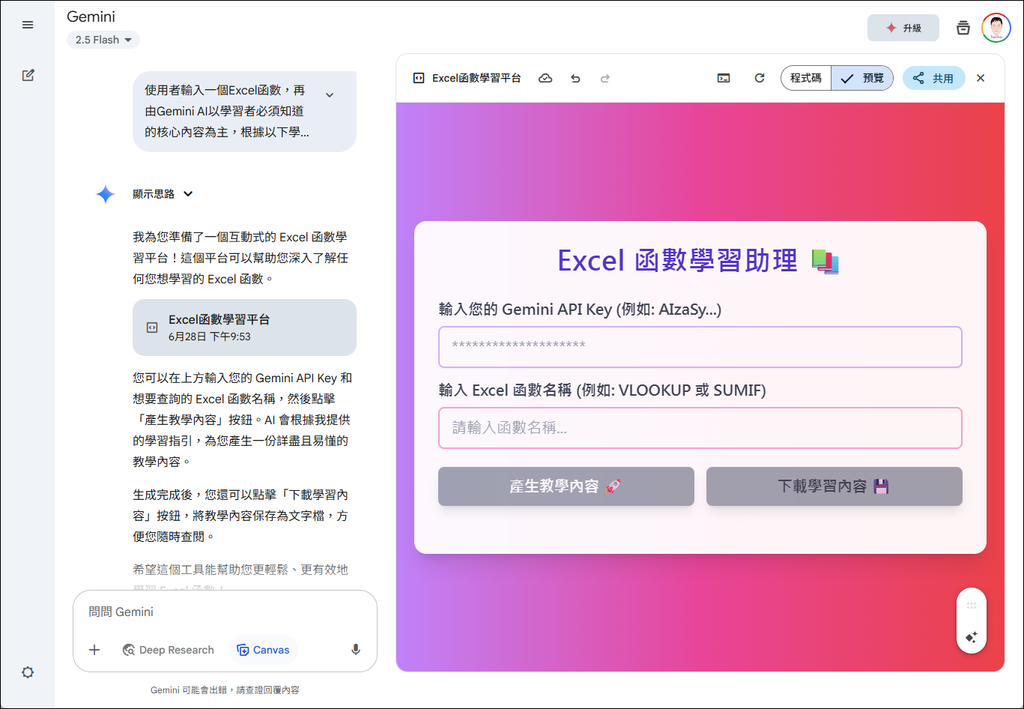Activate the microphone voice input
The height and width of the screenshot is (709, 1024).
click(355, 650)
